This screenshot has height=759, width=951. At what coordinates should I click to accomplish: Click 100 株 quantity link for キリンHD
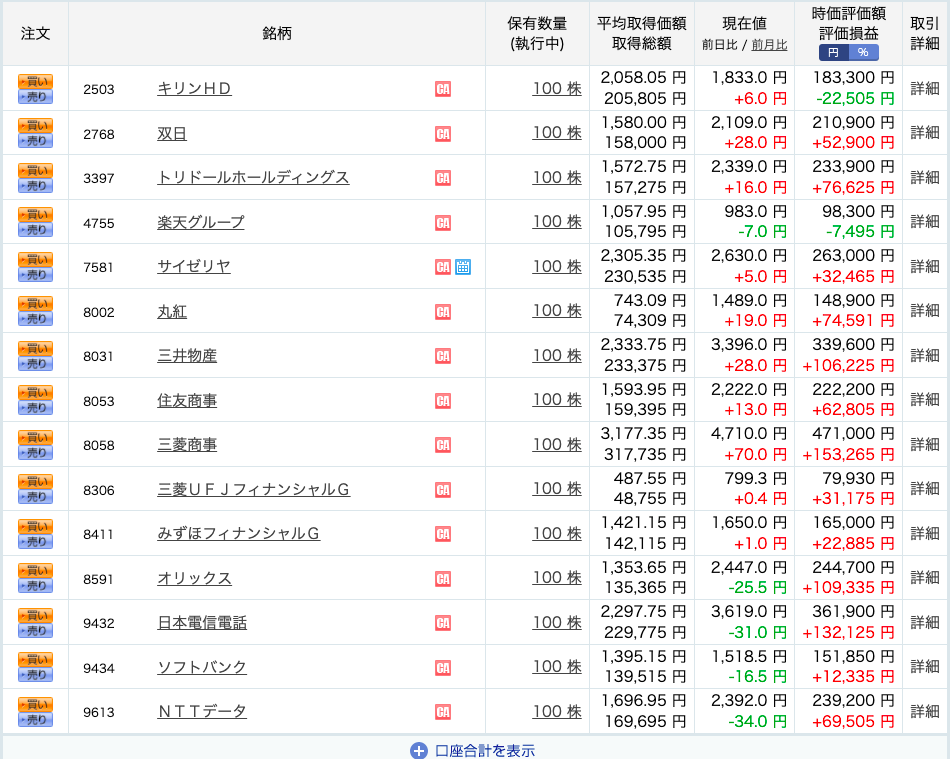pos(557,89)
